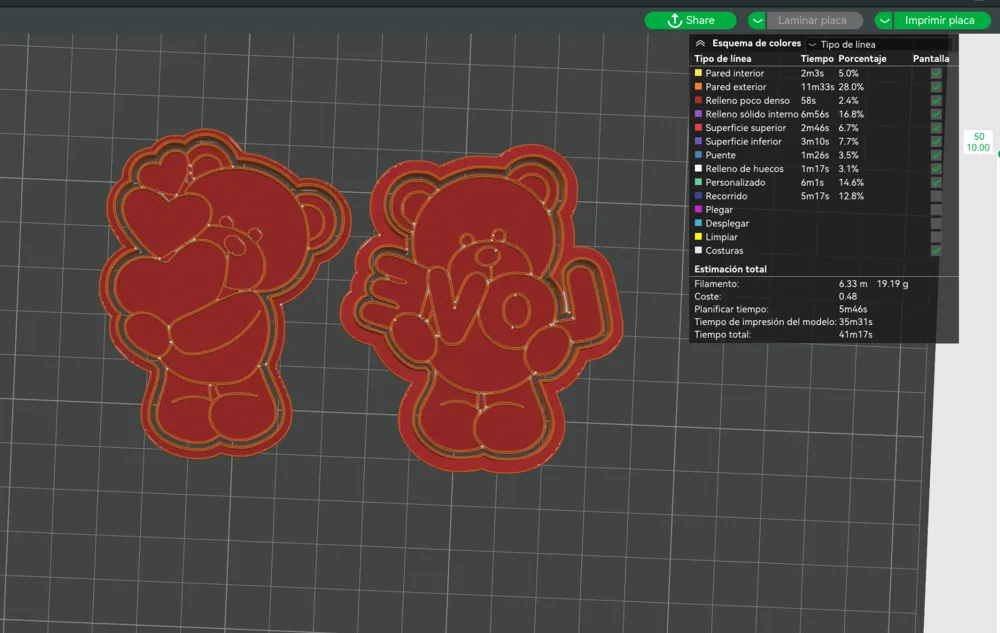Click the magenta Plegar color swatch
This screenshot has height=633, width=1000.
(698, 209)
